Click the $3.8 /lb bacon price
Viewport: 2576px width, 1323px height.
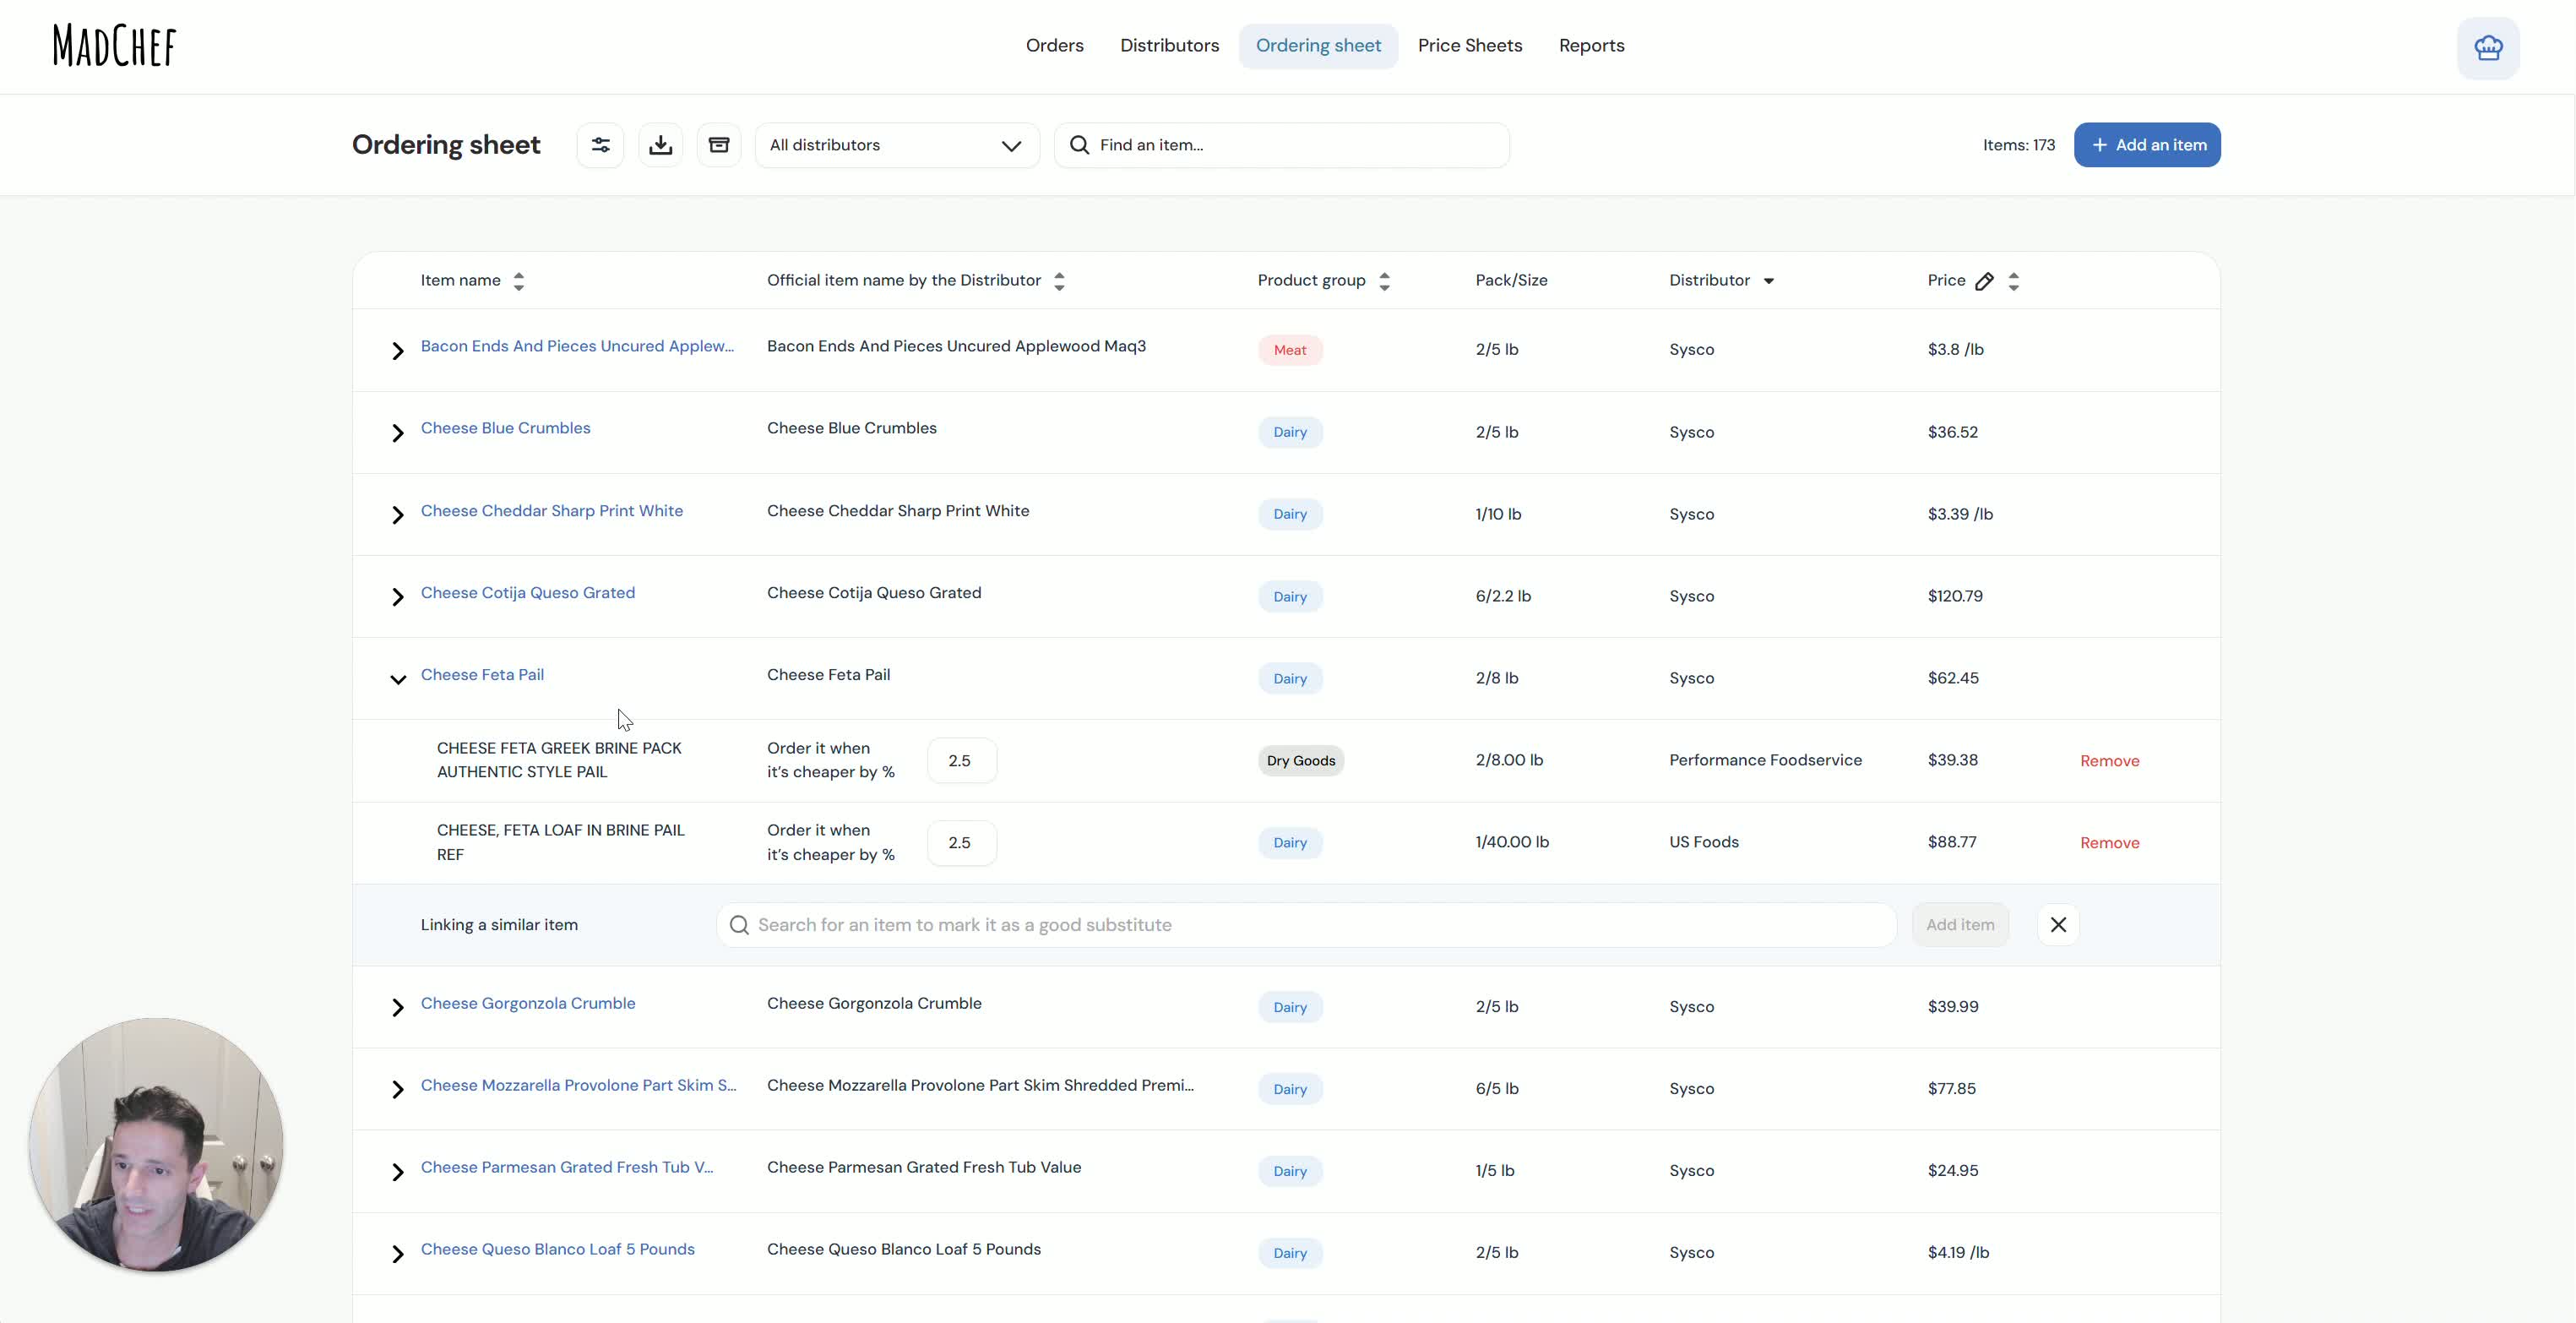(x=1955, y=349)
